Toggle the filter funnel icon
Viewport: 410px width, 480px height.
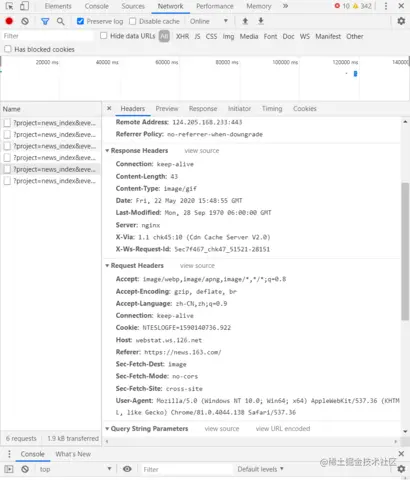click(45, 22)
